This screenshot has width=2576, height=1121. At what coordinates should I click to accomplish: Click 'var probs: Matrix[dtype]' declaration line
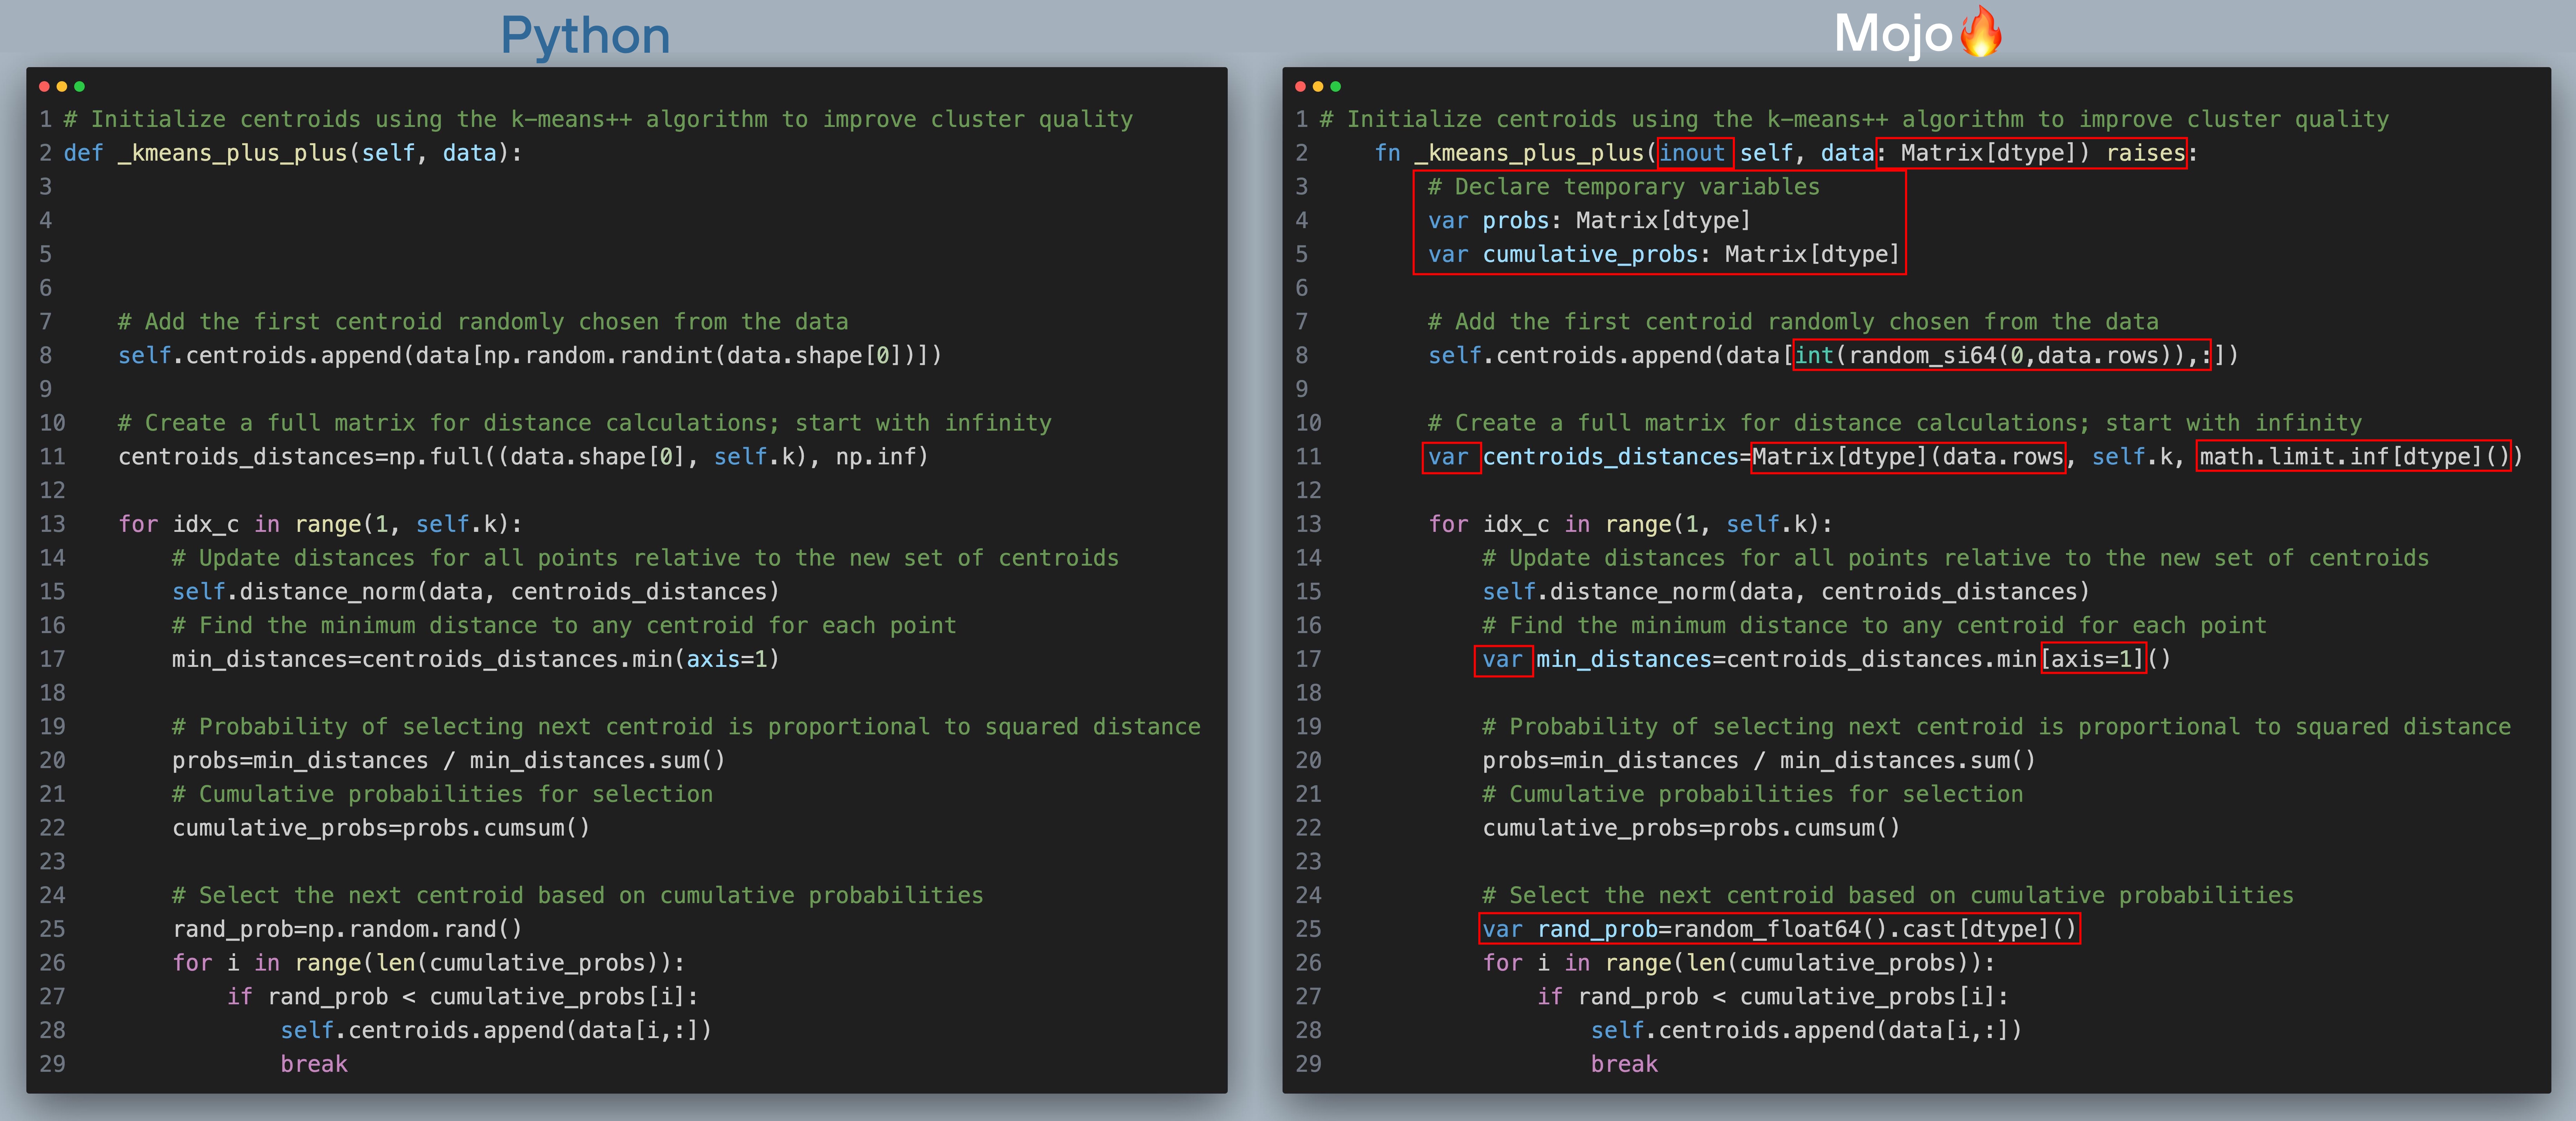[1588, 220]
